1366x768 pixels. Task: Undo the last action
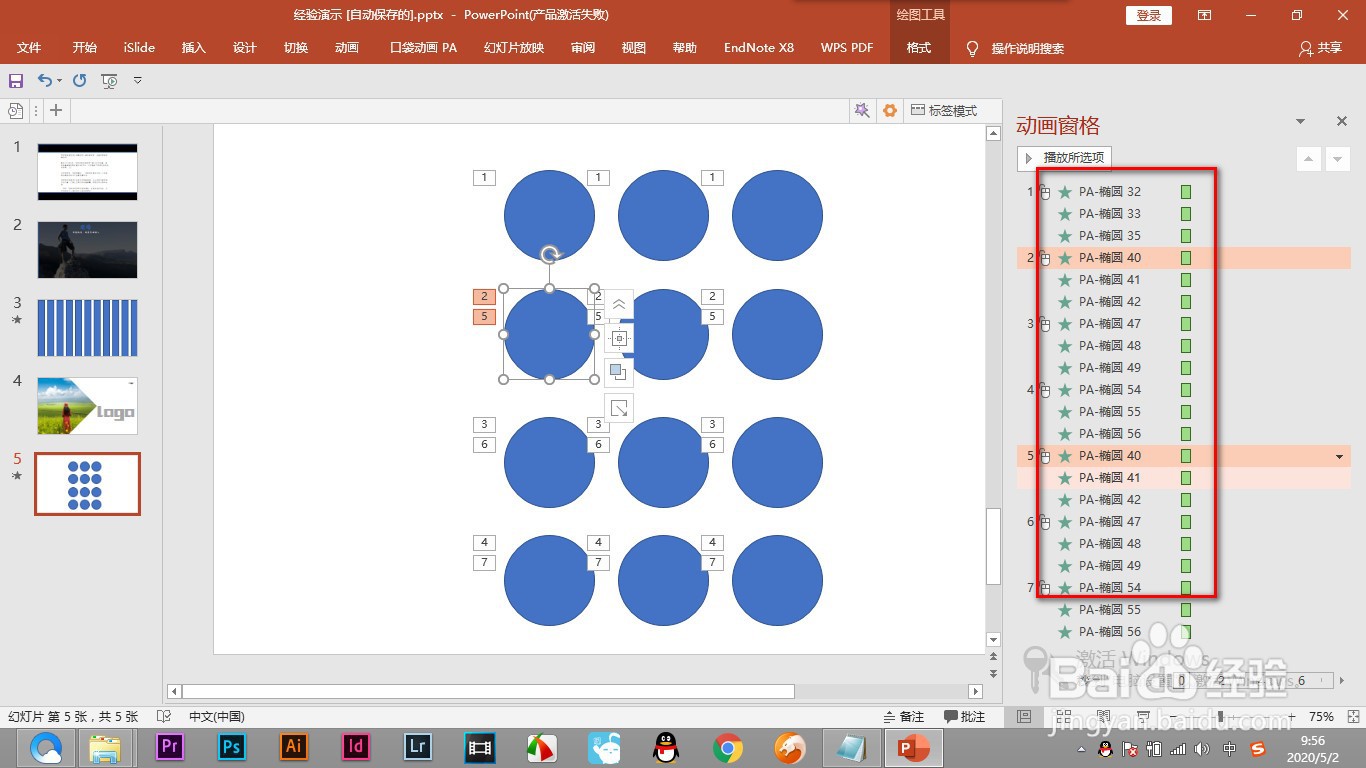click(x=44, y=80)
